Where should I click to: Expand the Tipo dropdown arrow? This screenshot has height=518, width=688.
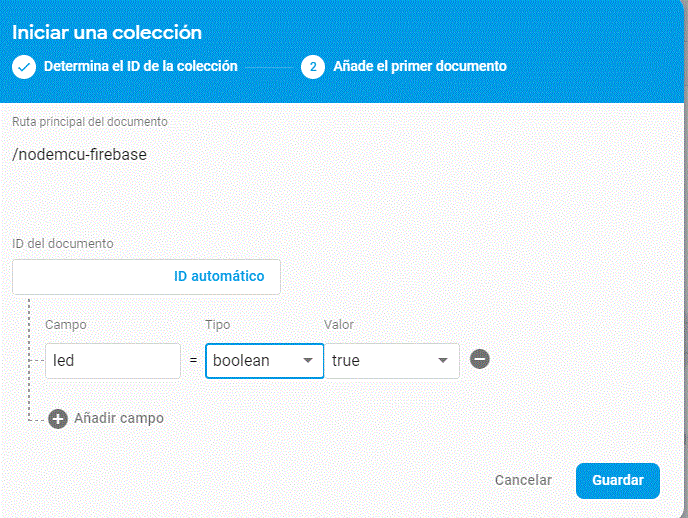[x=307, y=361]
